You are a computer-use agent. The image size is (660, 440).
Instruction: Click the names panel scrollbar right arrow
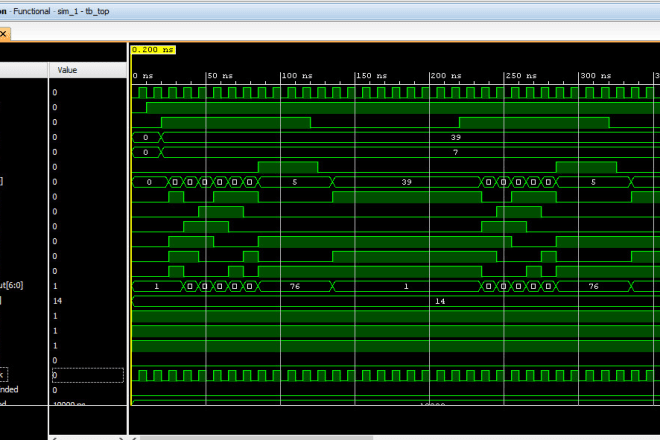(x=121, y=437)
